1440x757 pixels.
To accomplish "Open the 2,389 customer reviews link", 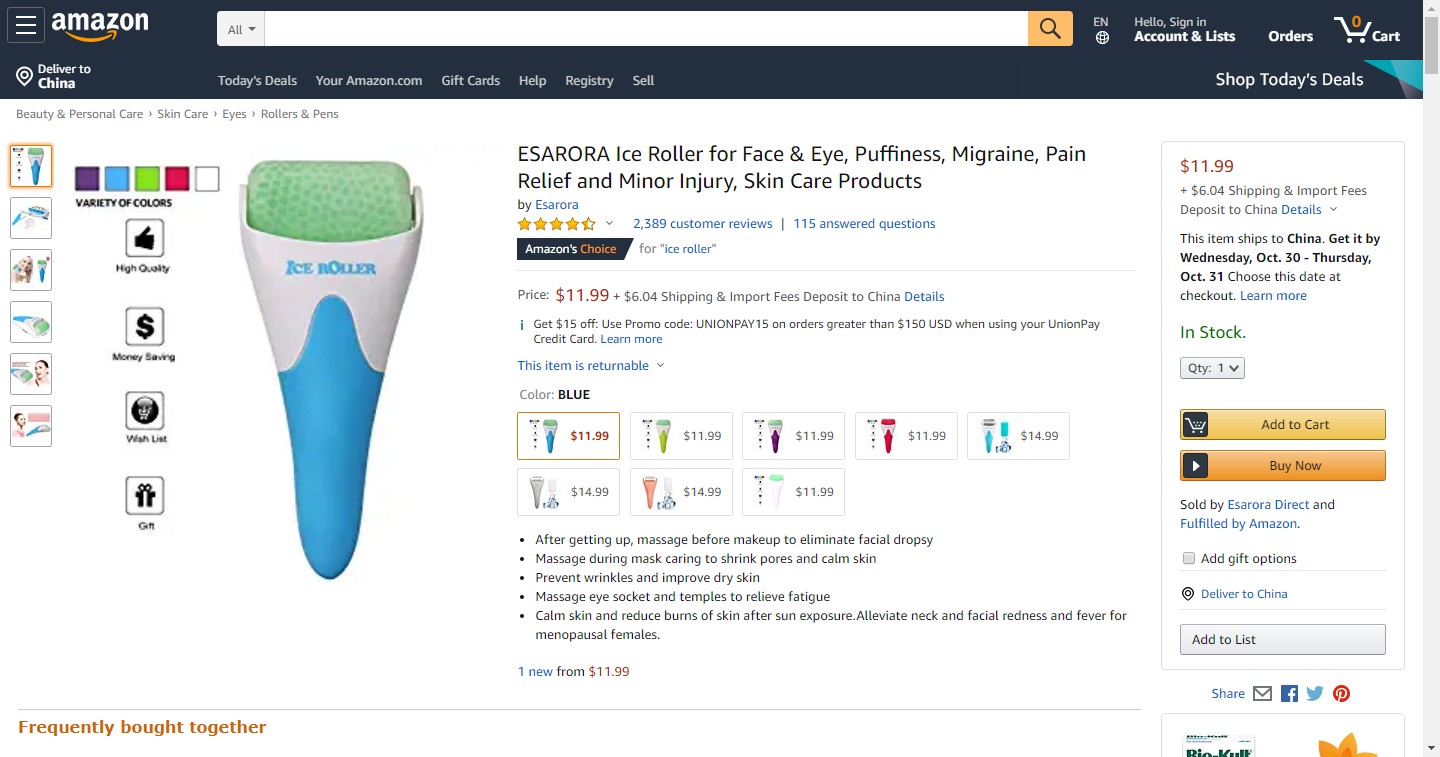I will (702, 224).
